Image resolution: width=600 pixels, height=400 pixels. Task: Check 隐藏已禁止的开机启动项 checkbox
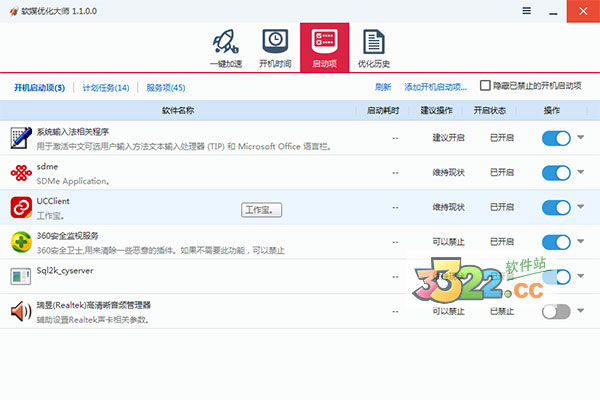click(485, 85)
